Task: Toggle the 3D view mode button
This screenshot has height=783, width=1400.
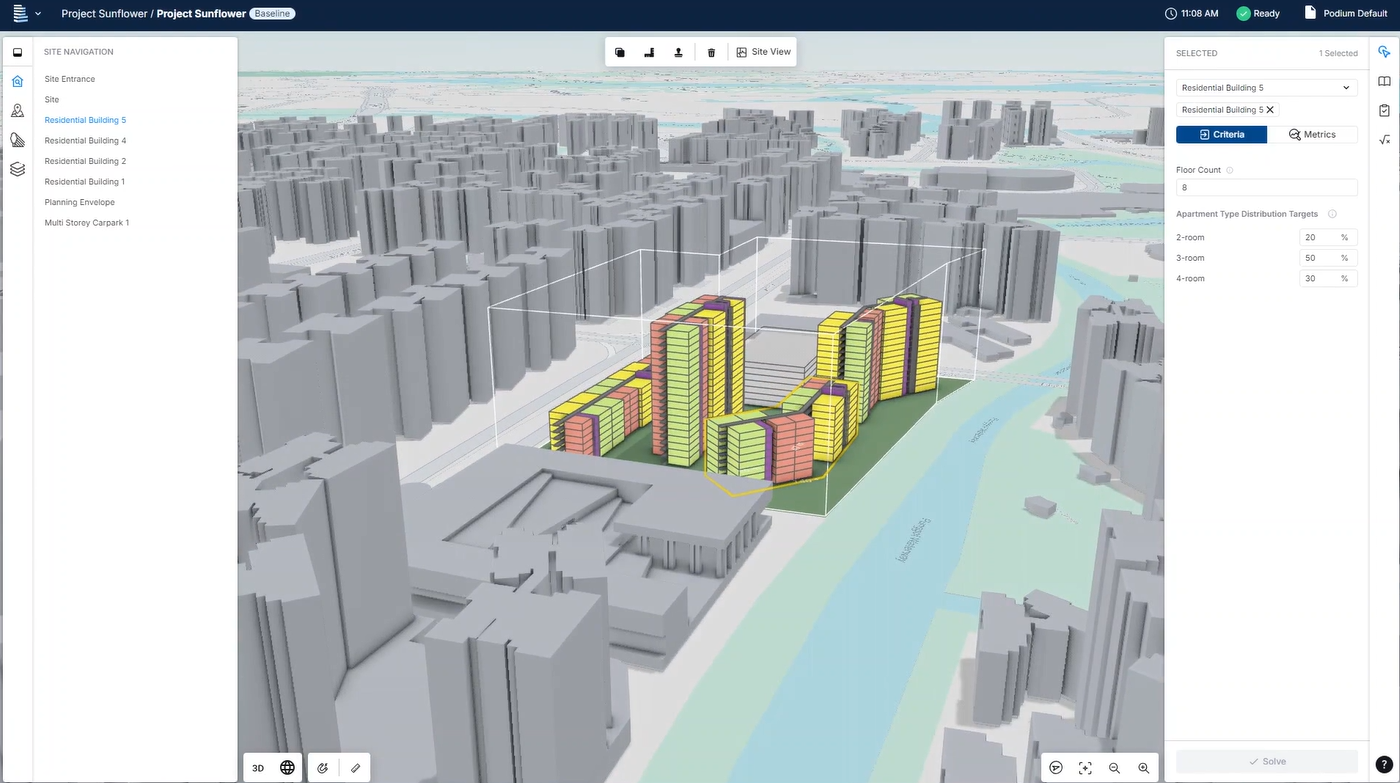Action: click(x=258, y=768)
